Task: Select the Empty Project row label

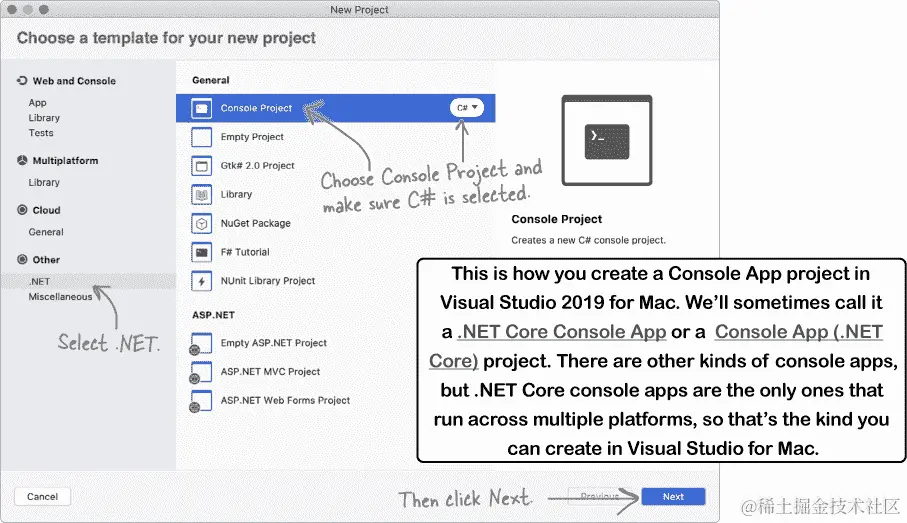Action: pyautogui.click(x=252, y=137)
